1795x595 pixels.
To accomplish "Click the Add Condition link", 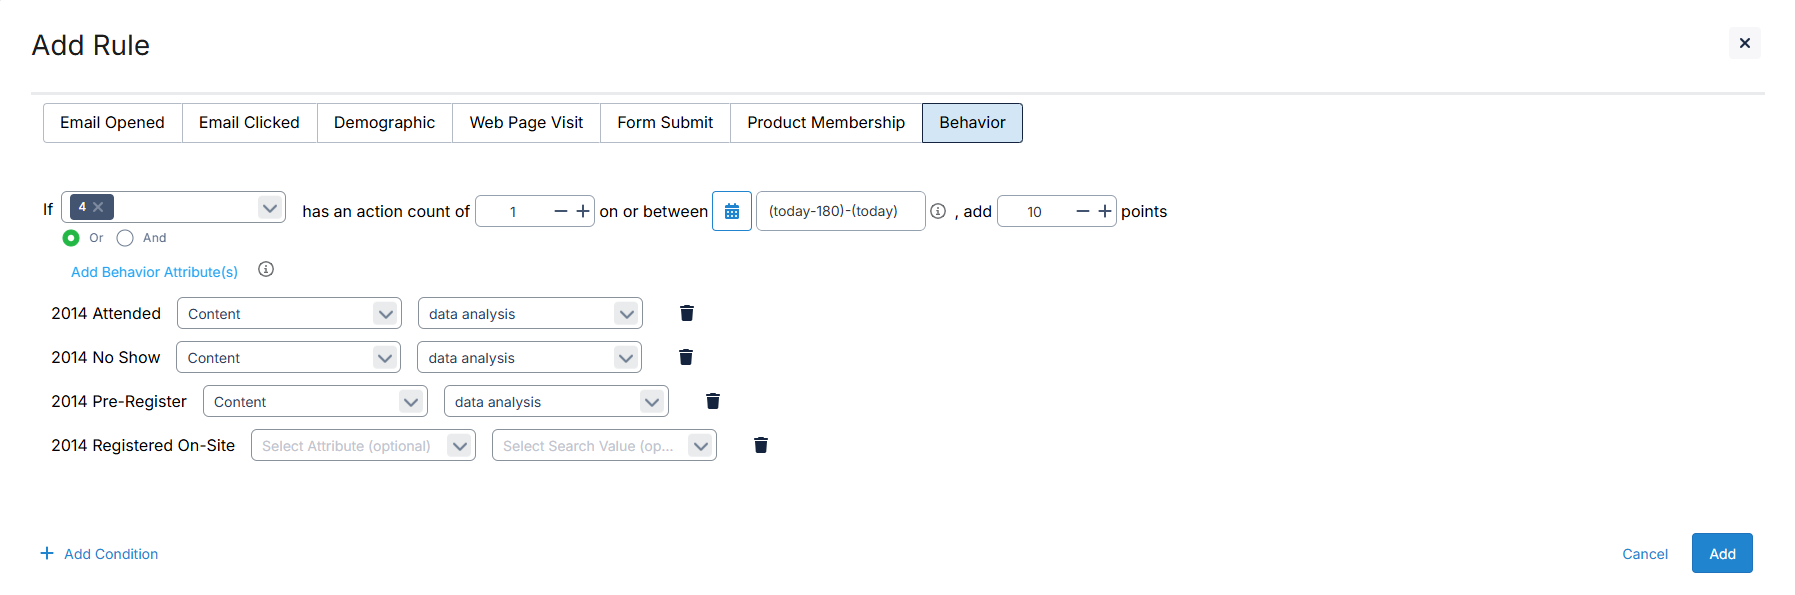I will point(110,553).
